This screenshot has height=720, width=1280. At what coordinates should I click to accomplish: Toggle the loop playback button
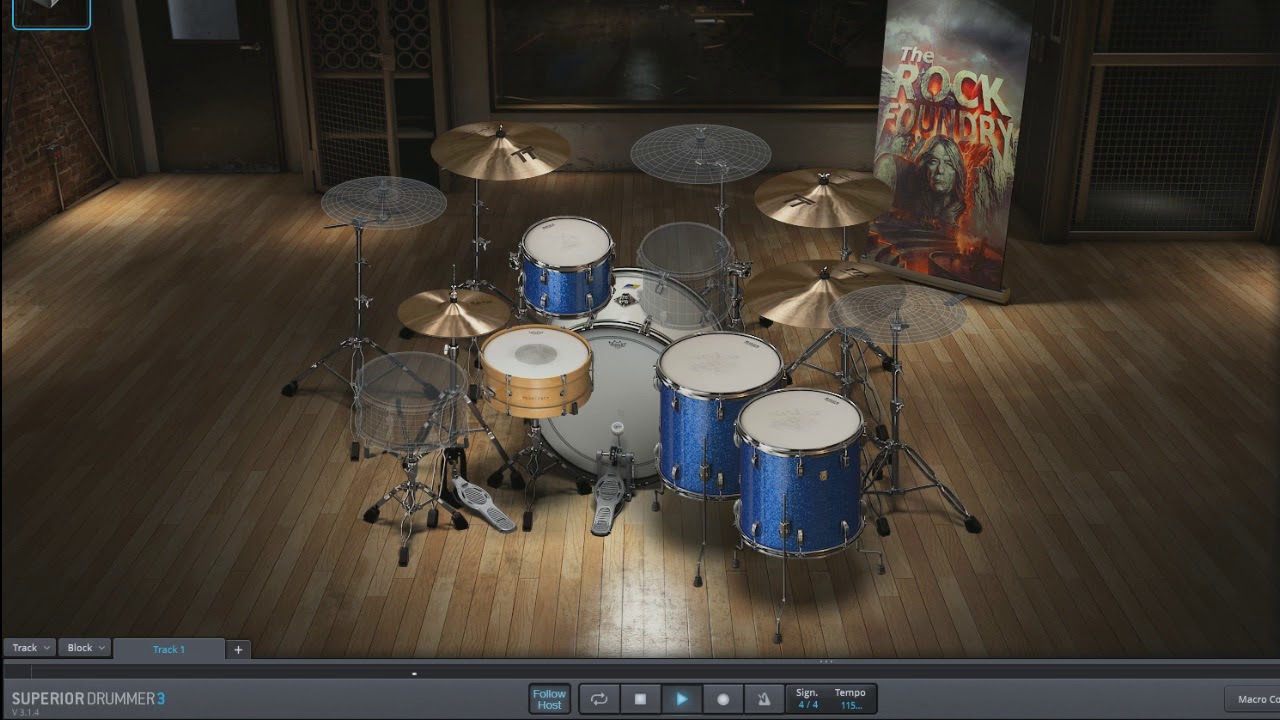click(599, 699)
